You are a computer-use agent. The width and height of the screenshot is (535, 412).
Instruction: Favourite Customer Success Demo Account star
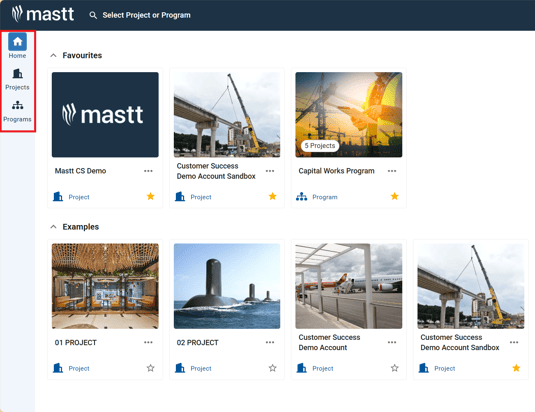[394, 368]
